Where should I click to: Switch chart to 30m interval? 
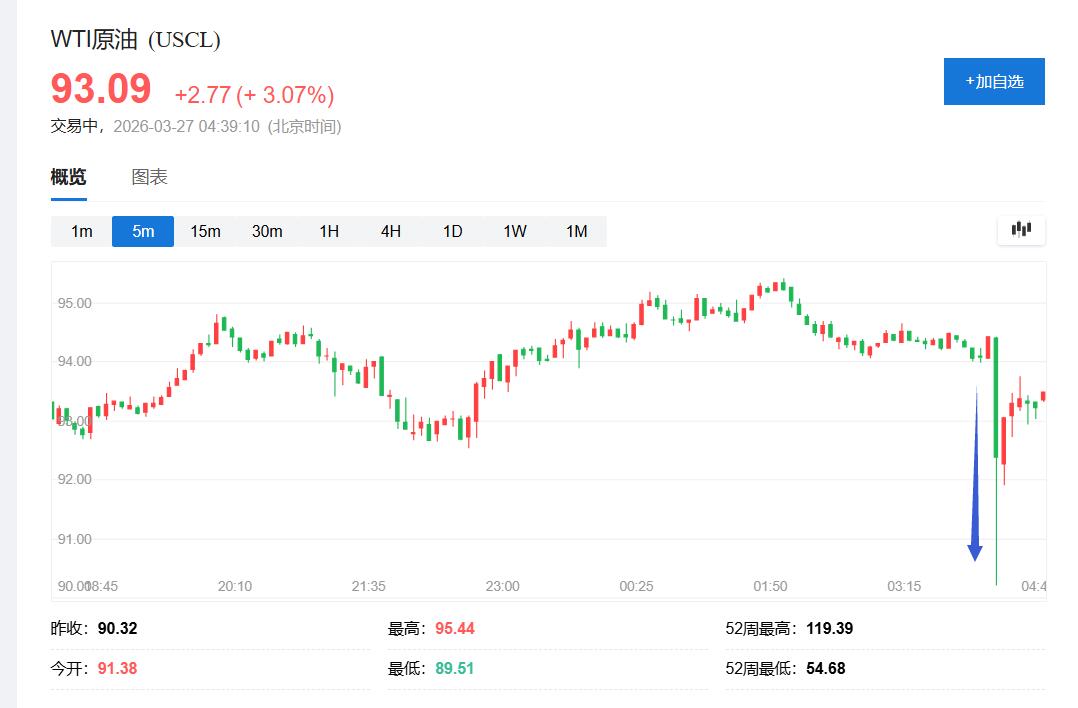click(267, 231)
